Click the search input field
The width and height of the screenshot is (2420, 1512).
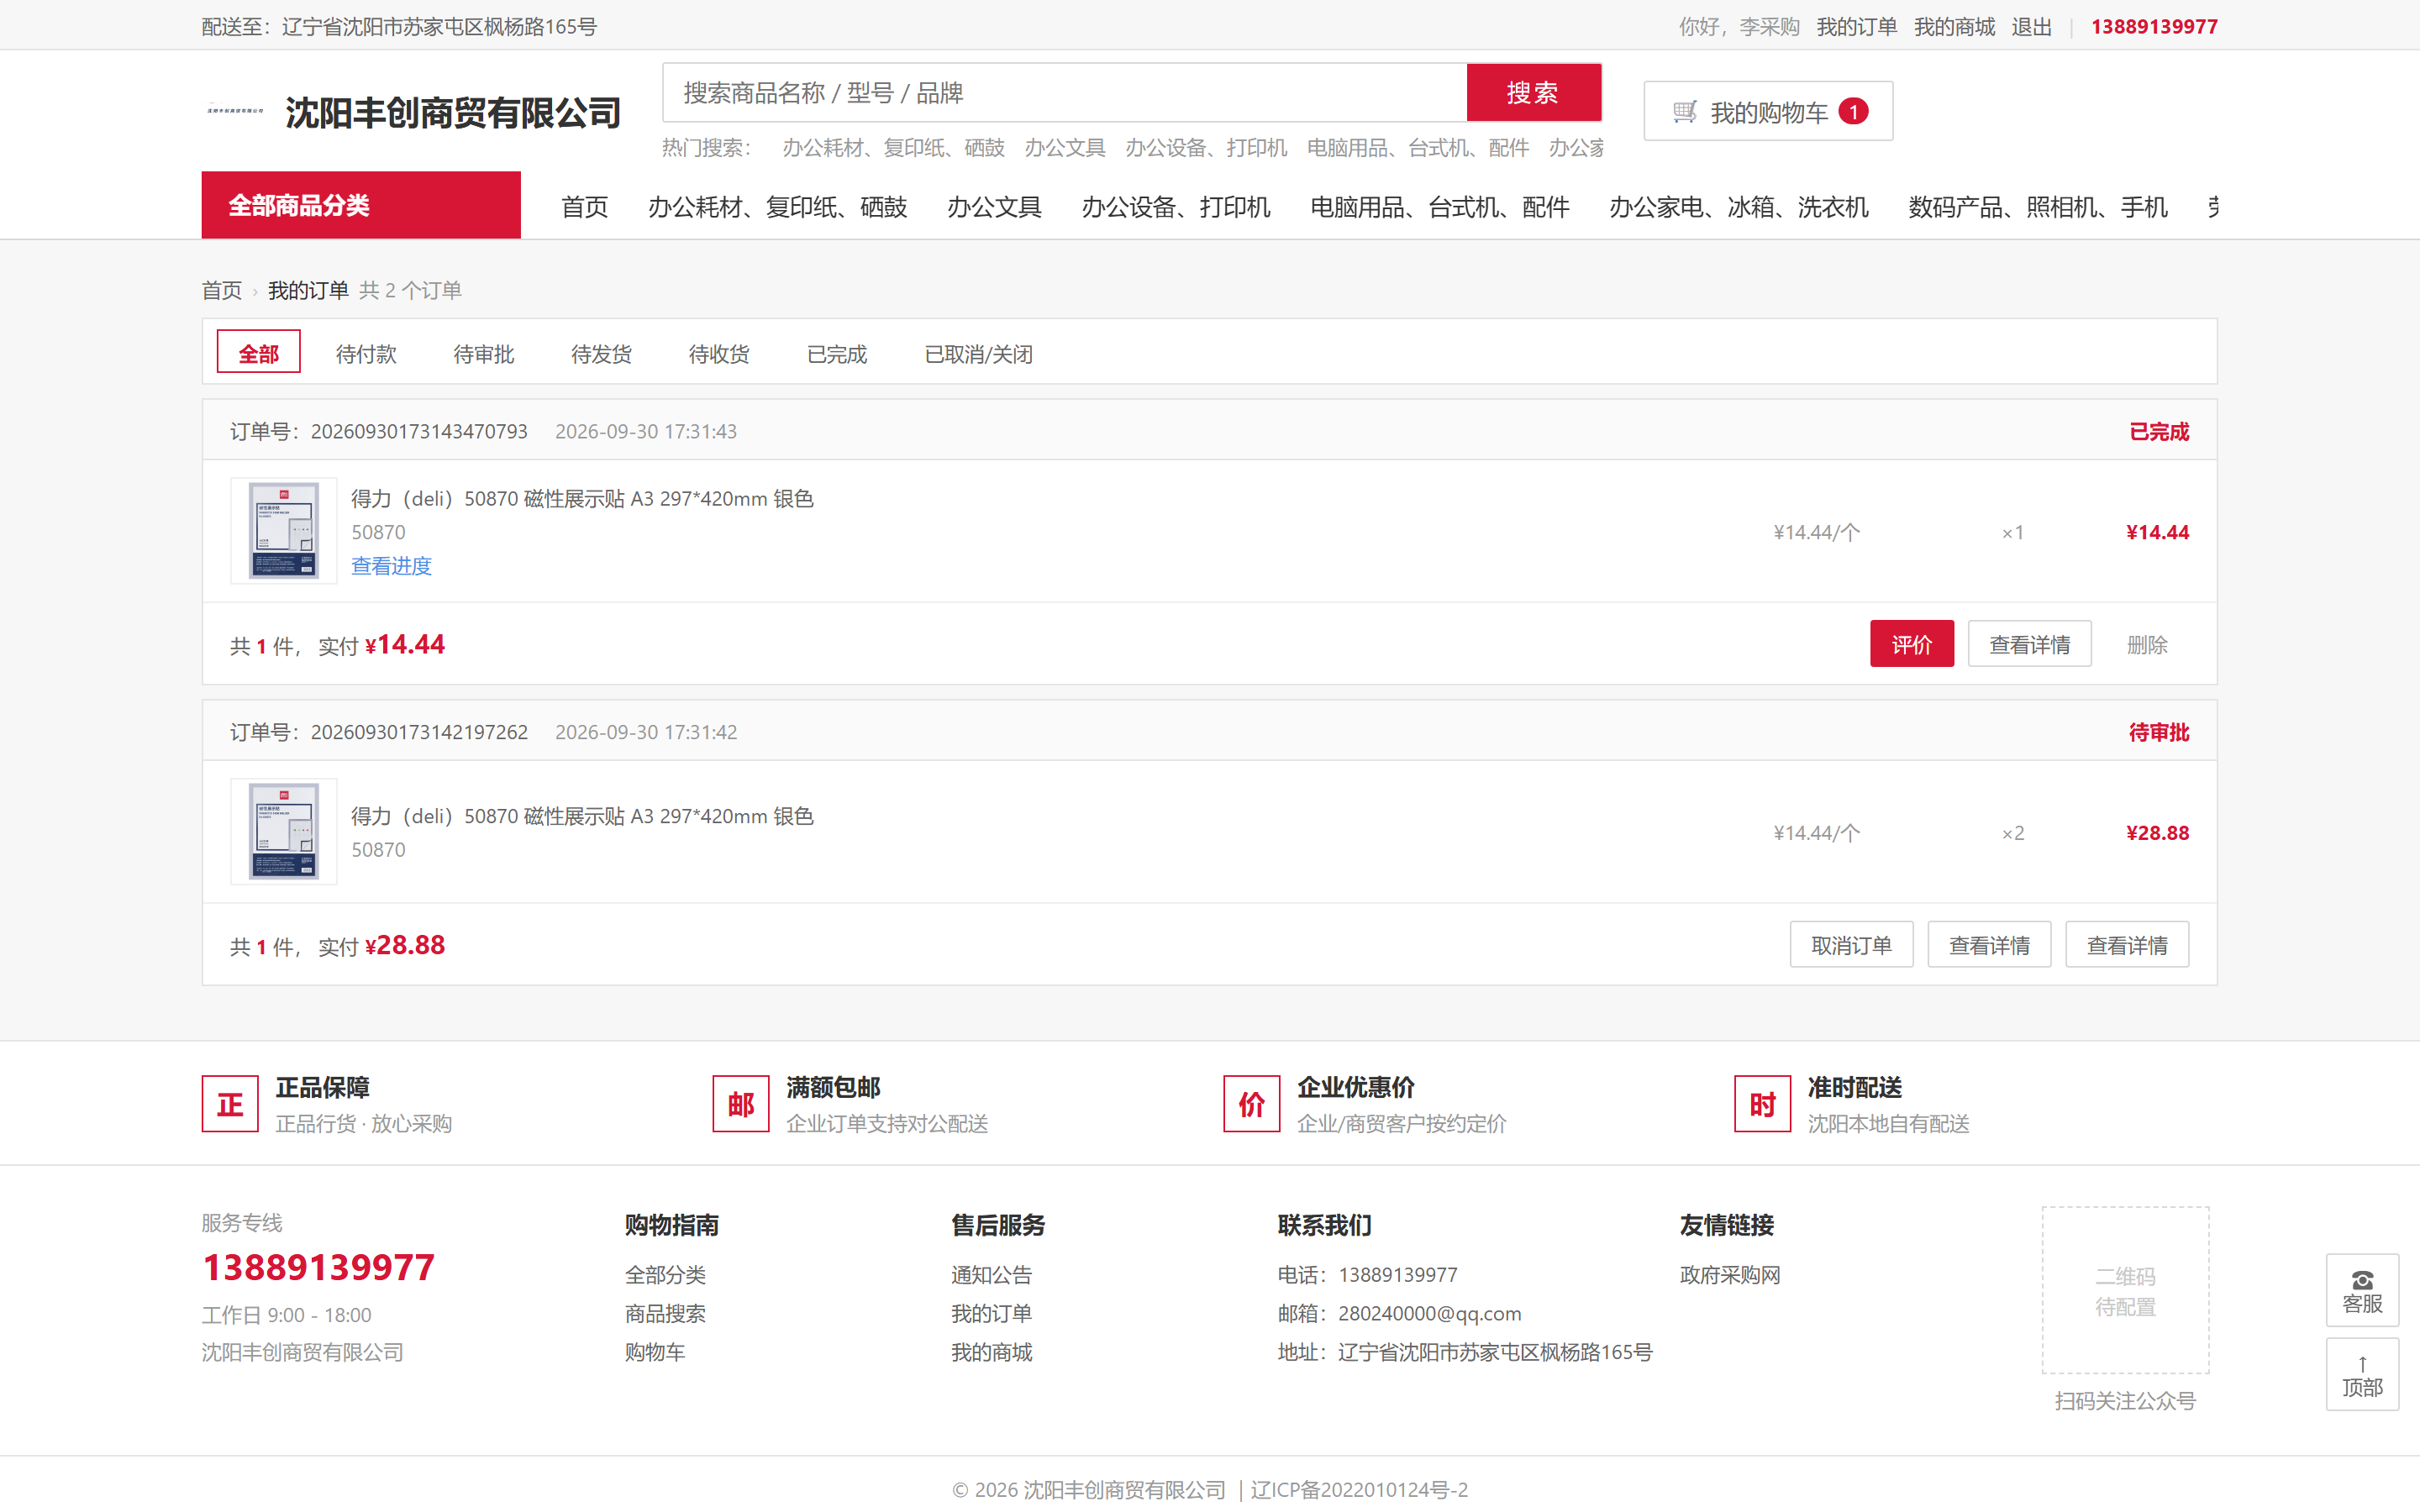point(1064,93)
